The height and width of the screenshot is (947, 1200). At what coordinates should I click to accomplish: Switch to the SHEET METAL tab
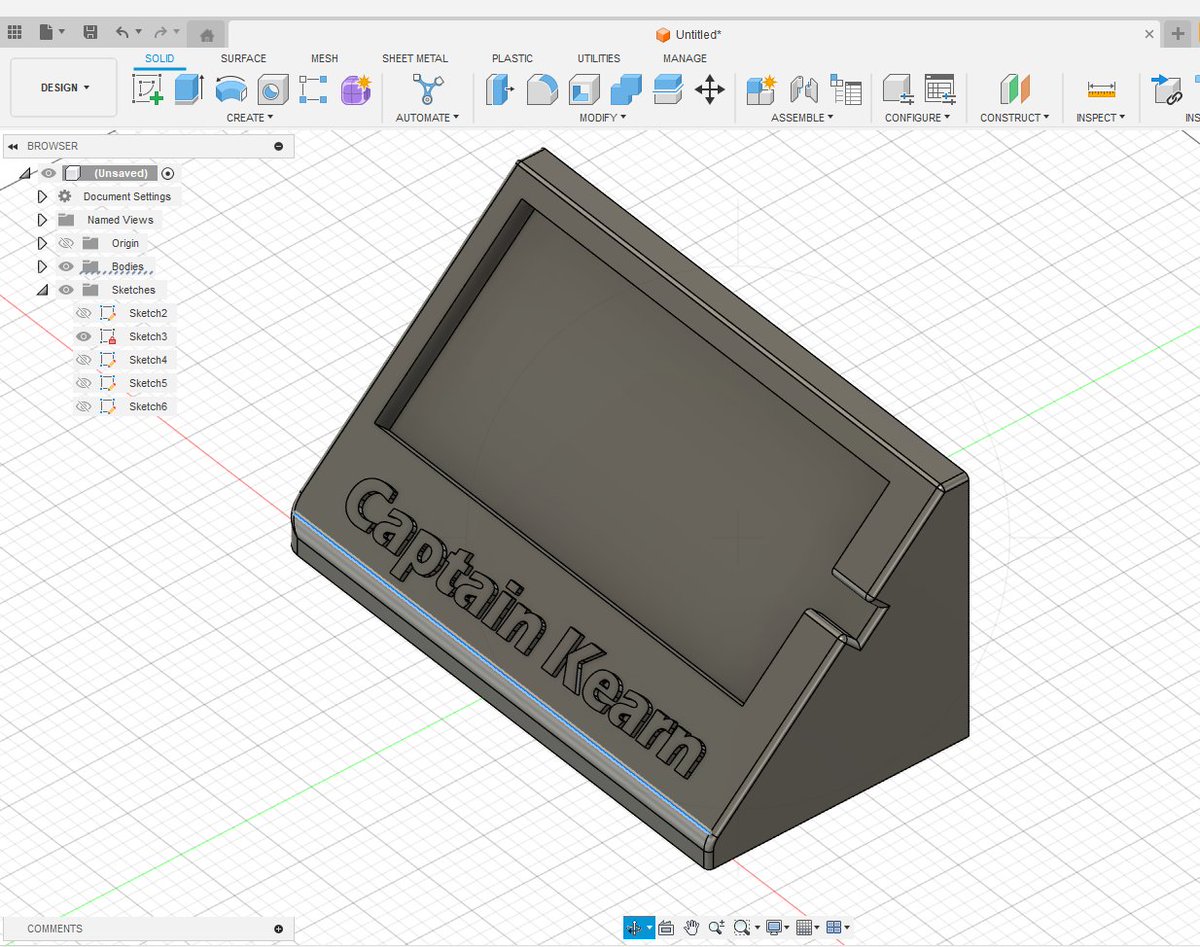[415, 58]
